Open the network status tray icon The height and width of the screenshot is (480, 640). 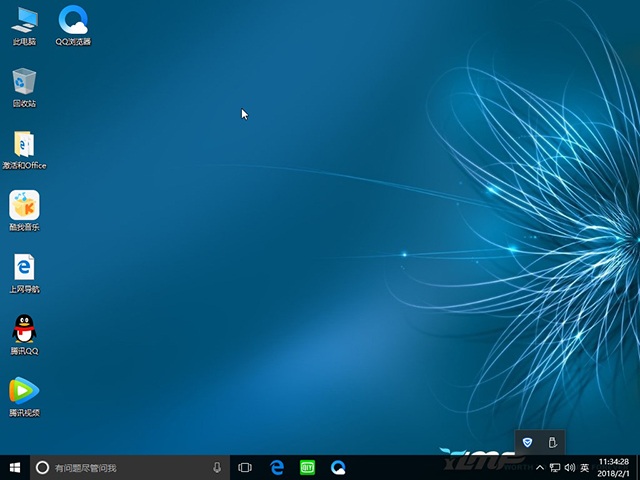[x=555, y=468]
